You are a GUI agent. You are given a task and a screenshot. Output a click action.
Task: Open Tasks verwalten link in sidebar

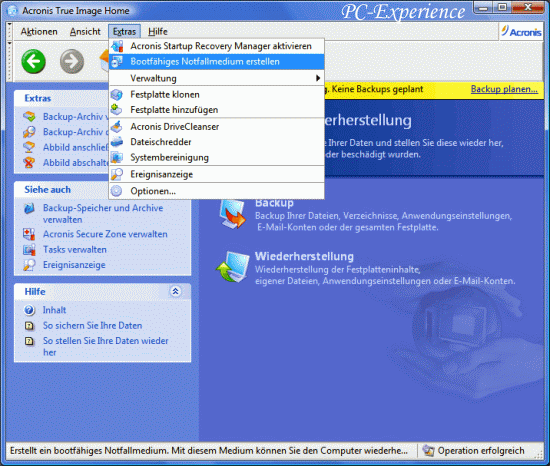click(x=75, y=250)
